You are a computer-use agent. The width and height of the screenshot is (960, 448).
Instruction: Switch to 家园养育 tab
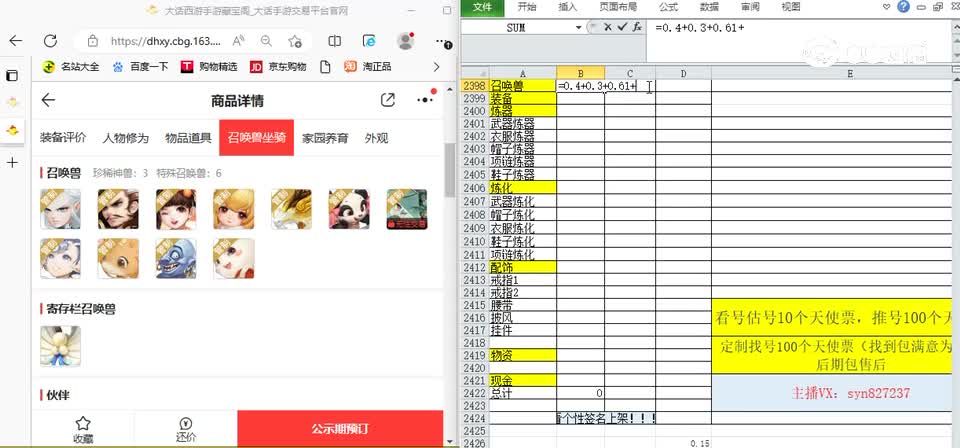pos(325,138)
